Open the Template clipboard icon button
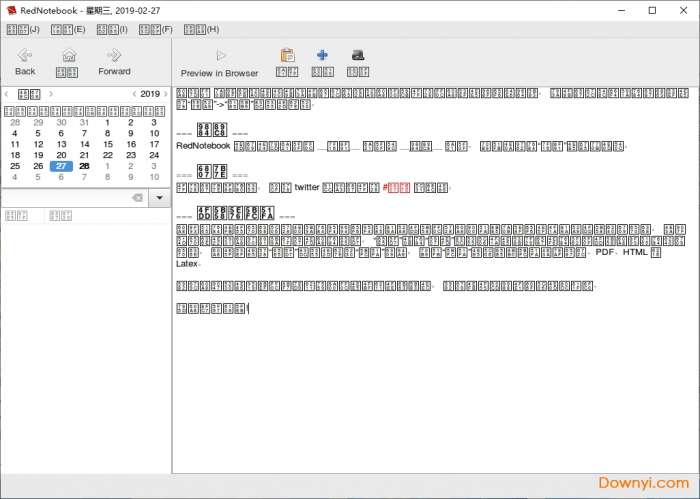This screenshot has height=499, width=700. [x=287, y=62]
